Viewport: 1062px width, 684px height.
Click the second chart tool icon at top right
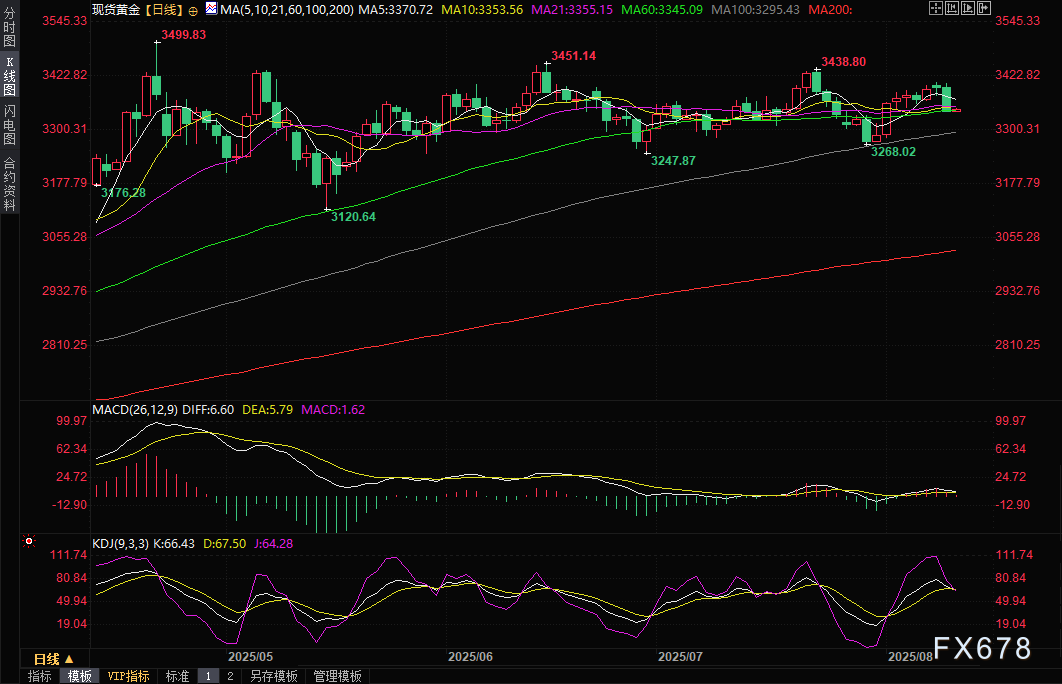point(950,9)
